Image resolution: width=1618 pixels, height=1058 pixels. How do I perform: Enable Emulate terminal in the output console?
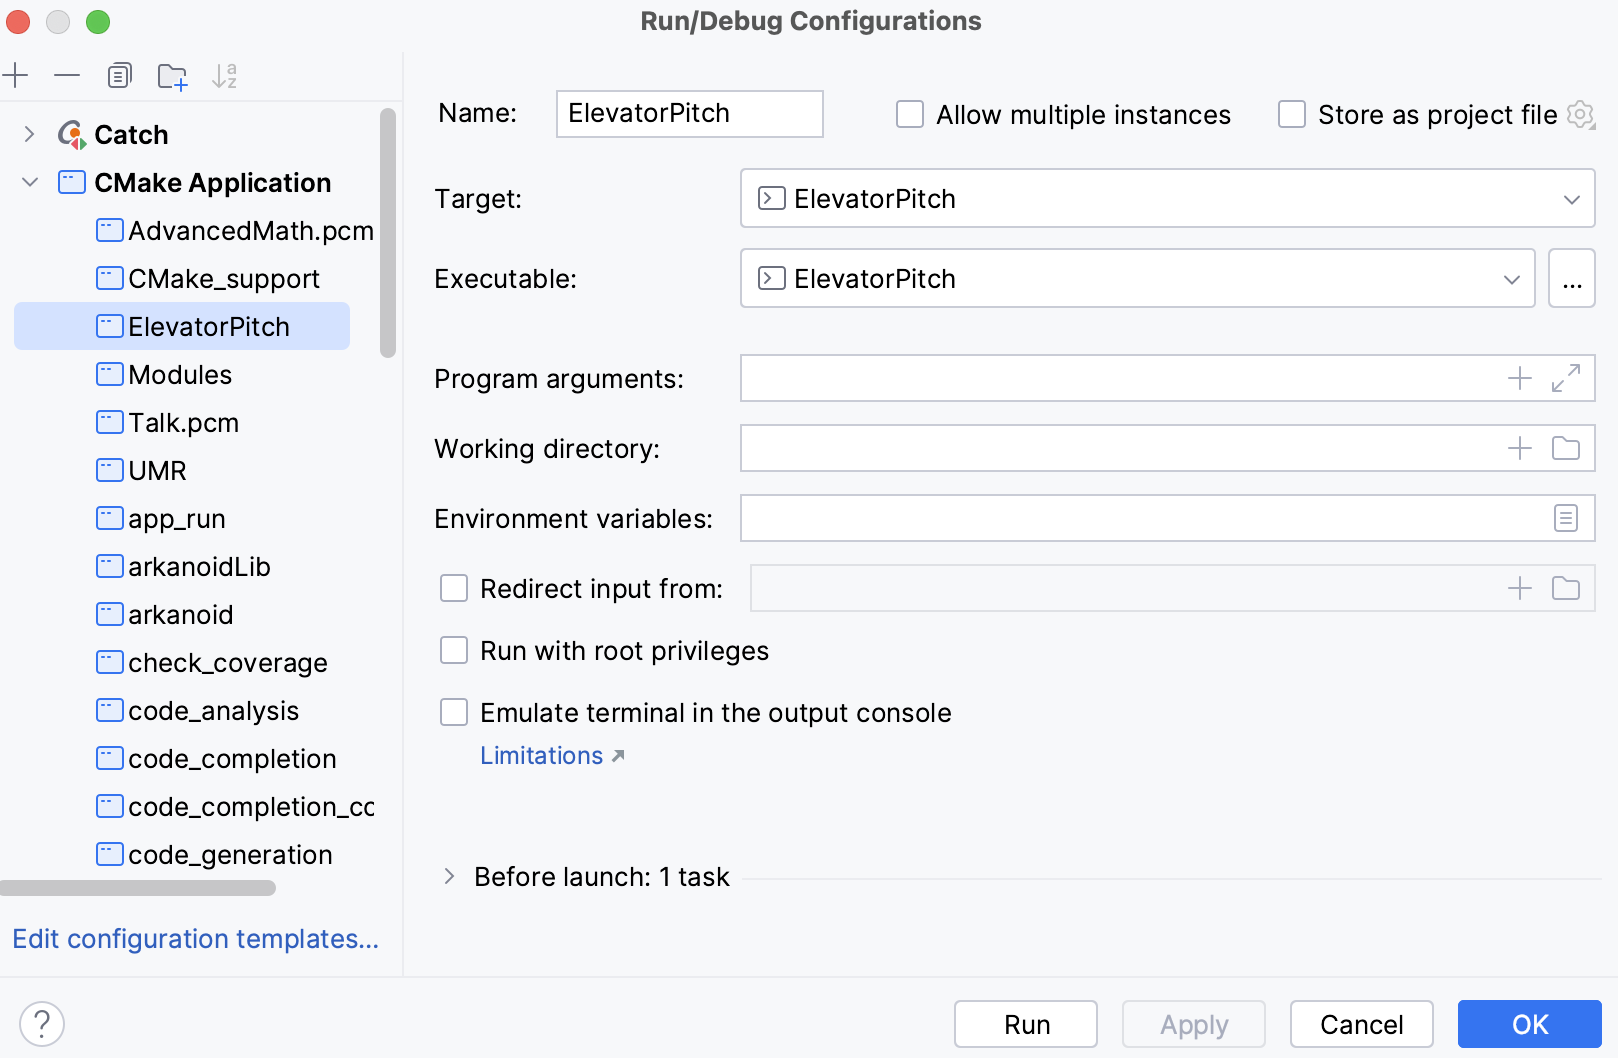click(454, 712)
